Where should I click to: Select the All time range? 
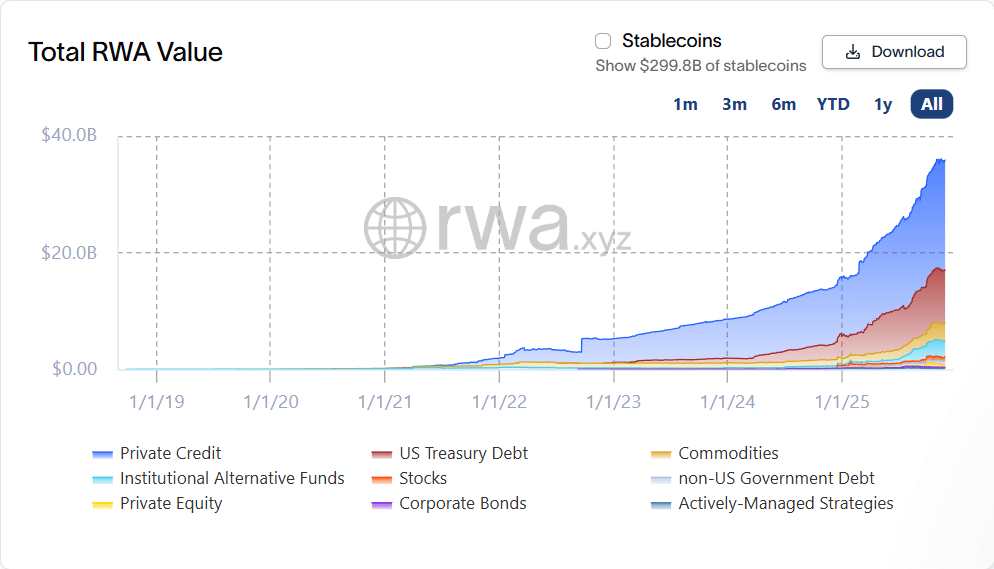point(932,104)
